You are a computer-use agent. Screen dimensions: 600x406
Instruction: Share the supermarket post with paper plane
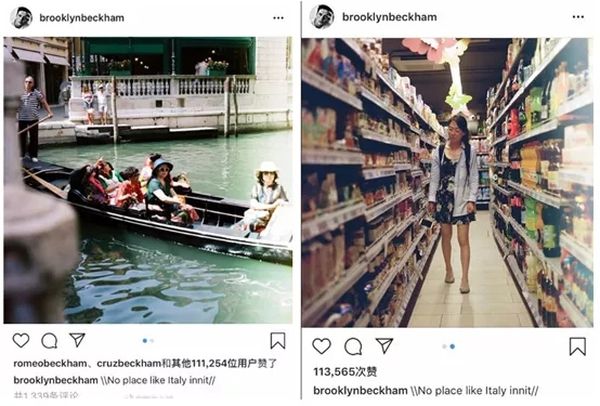coord(385,346)
